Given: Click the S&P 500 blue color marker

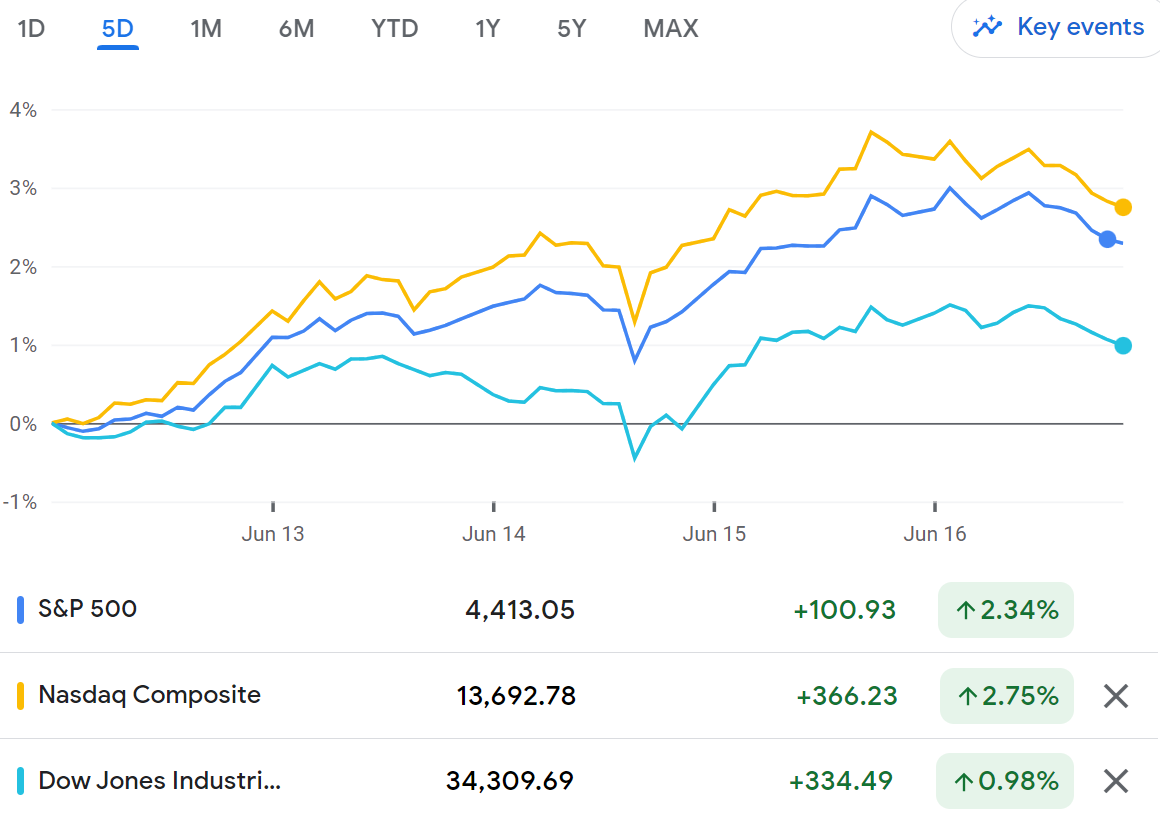Looking at the screenshot, I should pyautogui.click(x=20, y=610).
